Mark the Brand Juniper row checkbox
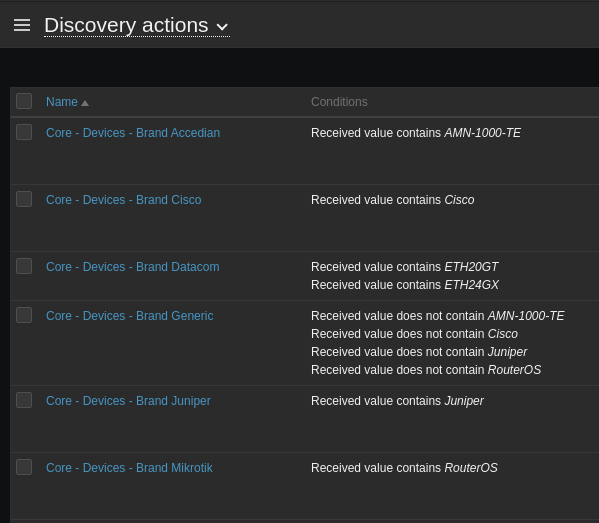 point(24,400)
